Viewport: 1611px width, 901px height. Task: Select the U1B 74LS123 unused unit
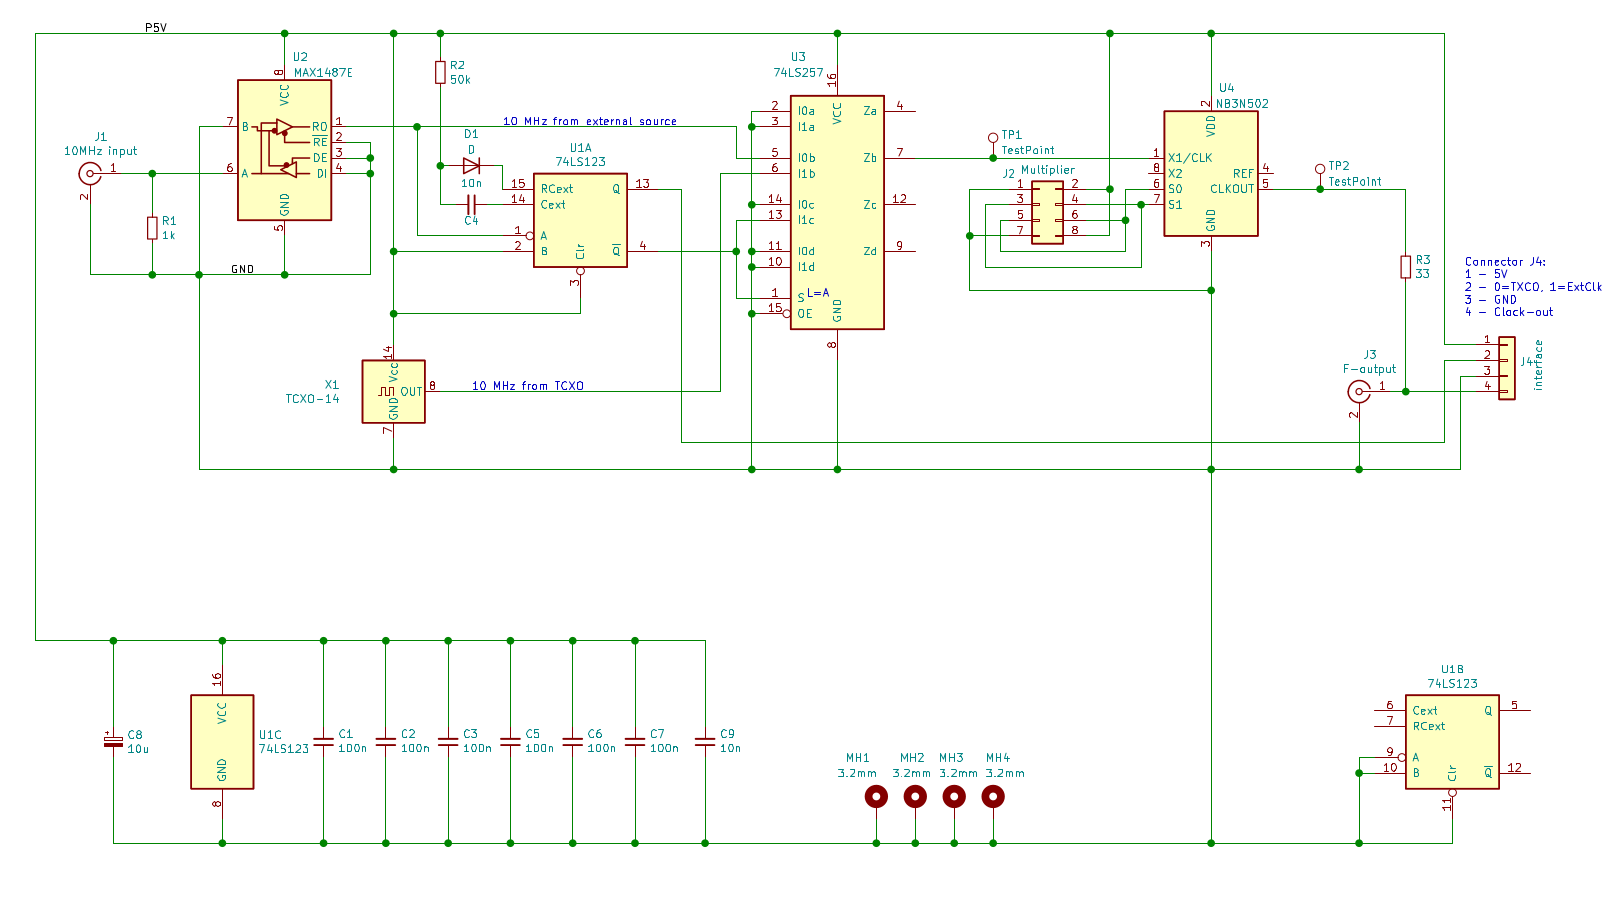pos(1451,742)
